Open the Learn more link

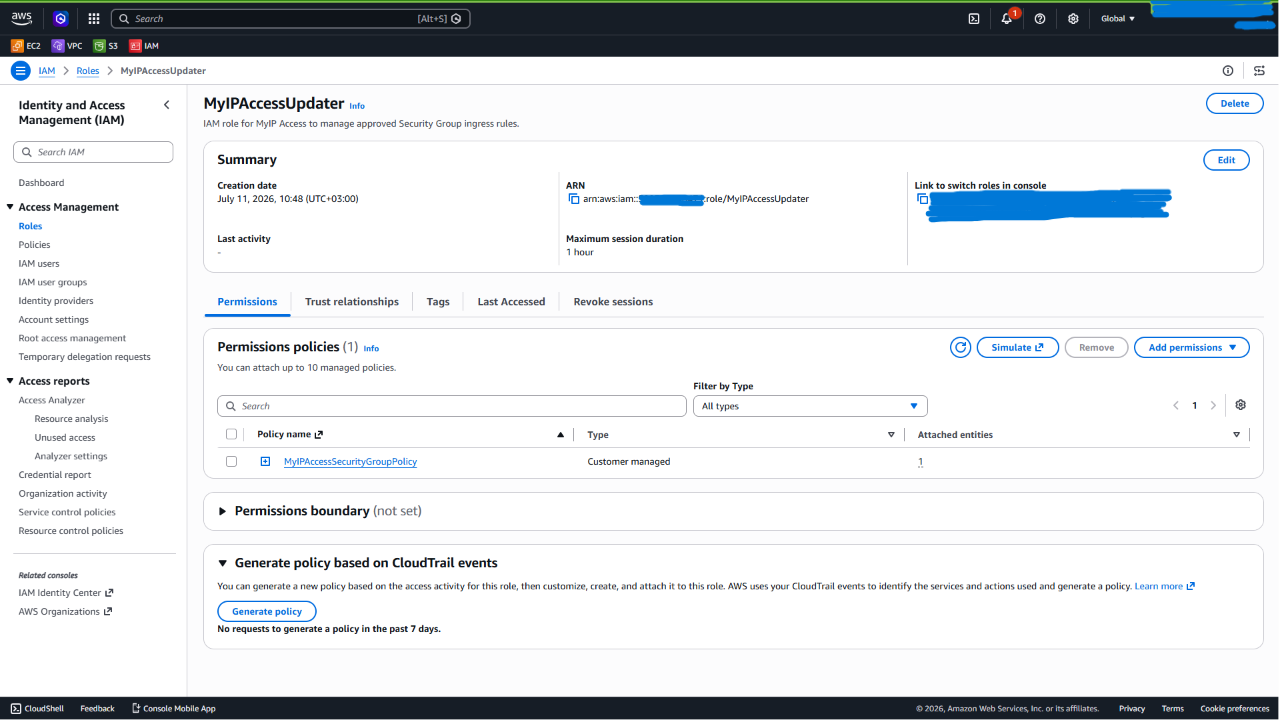point(1165,586)
